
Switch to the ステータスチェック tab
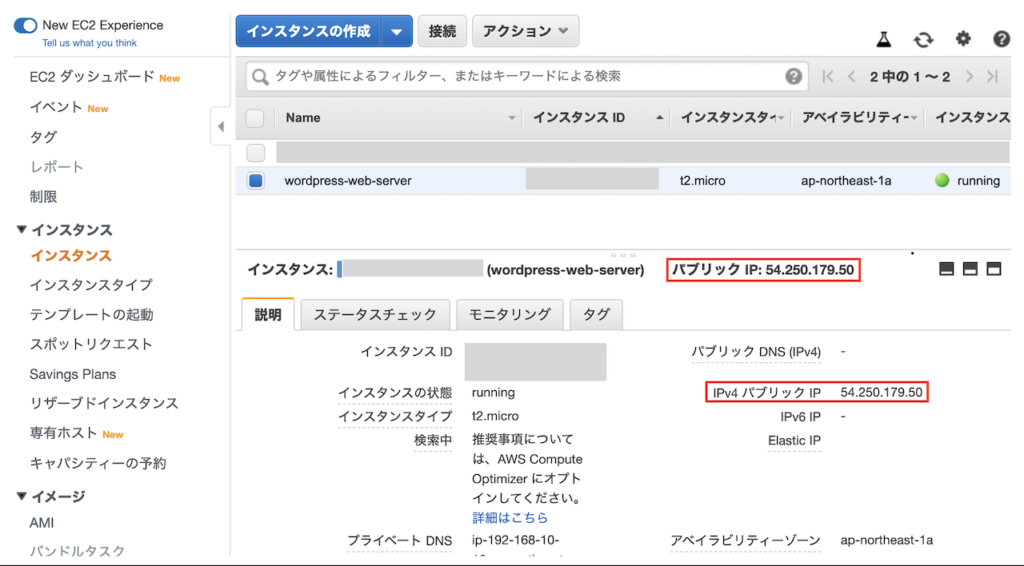pyautogui.click(x=375, y=314)
